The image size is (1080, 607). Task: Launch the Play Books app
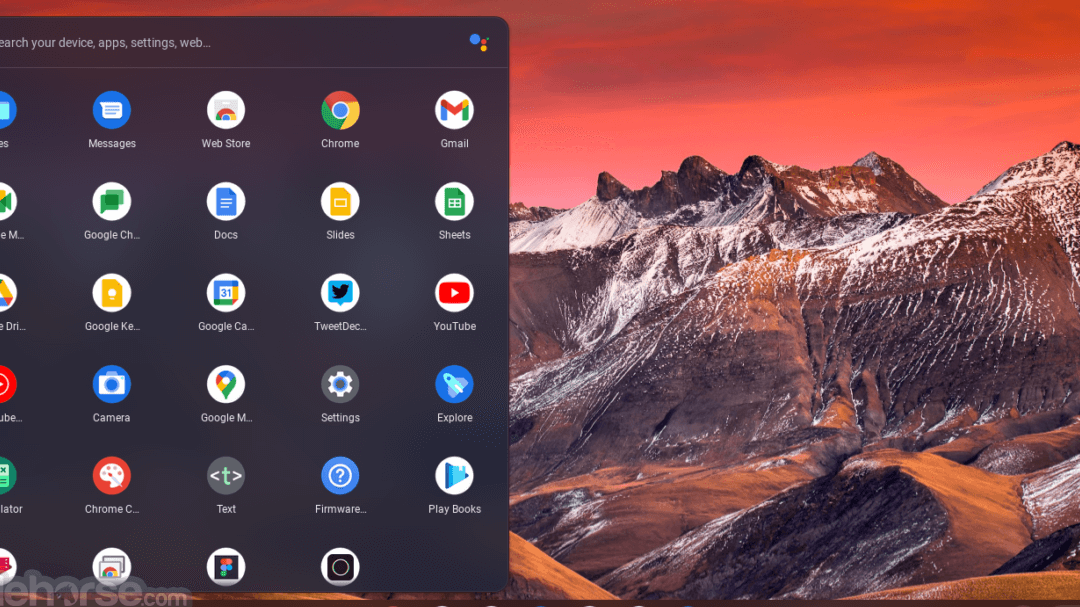click(x=454, y=477)
